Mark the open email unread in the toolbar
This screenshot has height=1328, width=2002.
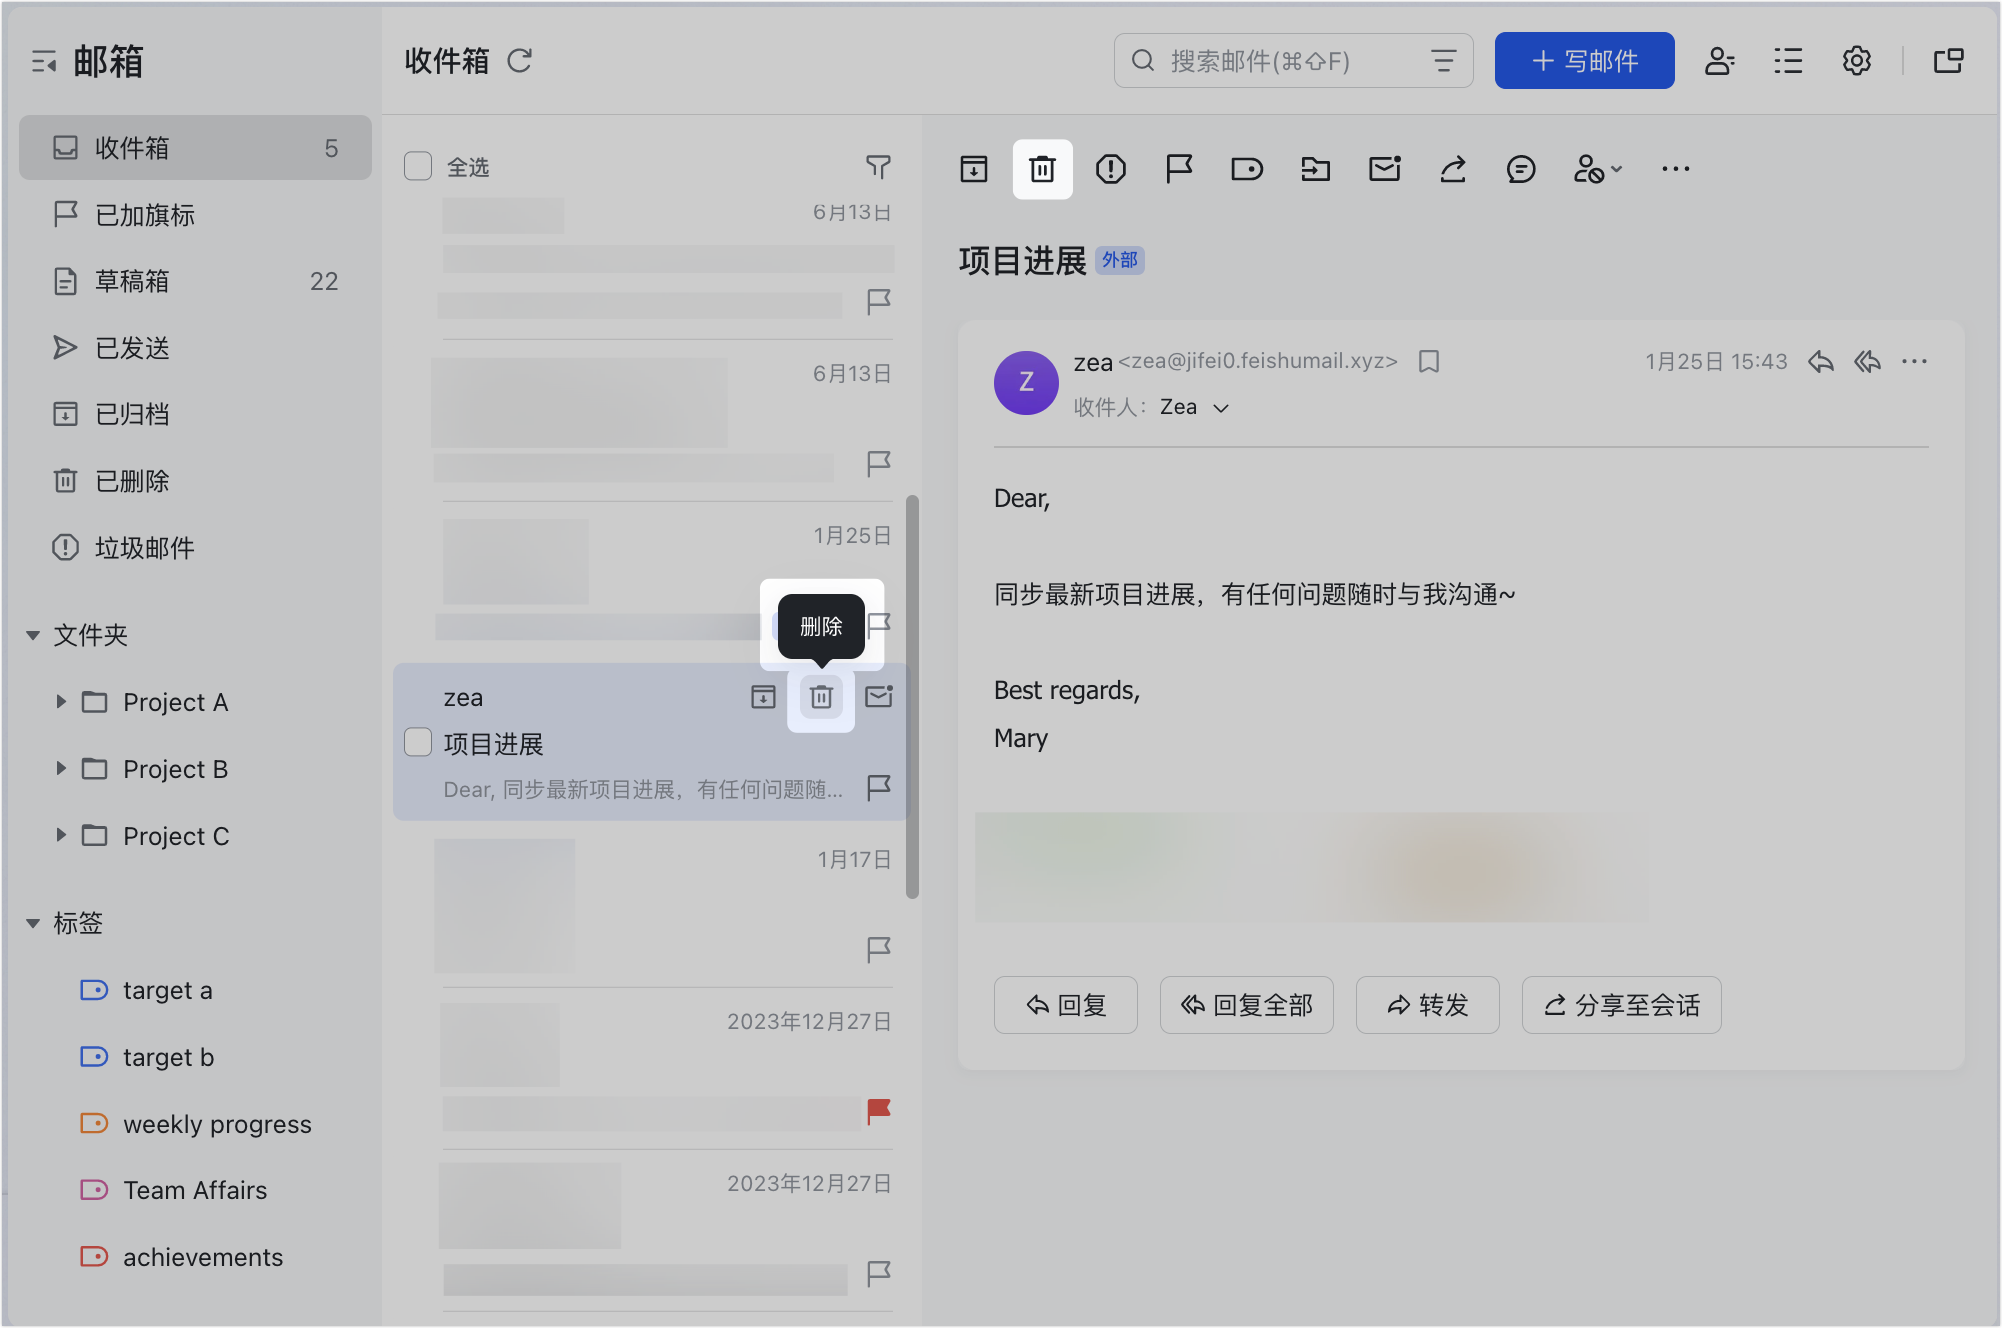pyautogui.click(x=1384, y=169)
